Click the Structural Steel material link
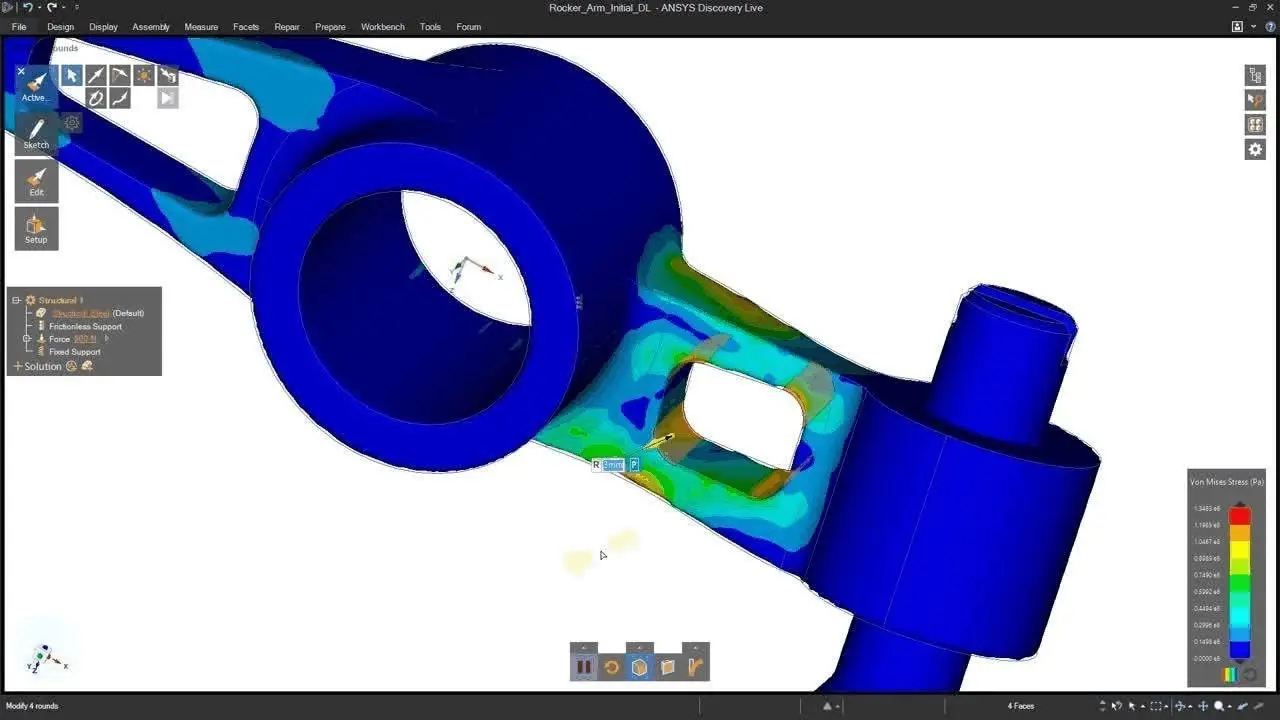The image size is (1280, 720). tap(80, 313)
